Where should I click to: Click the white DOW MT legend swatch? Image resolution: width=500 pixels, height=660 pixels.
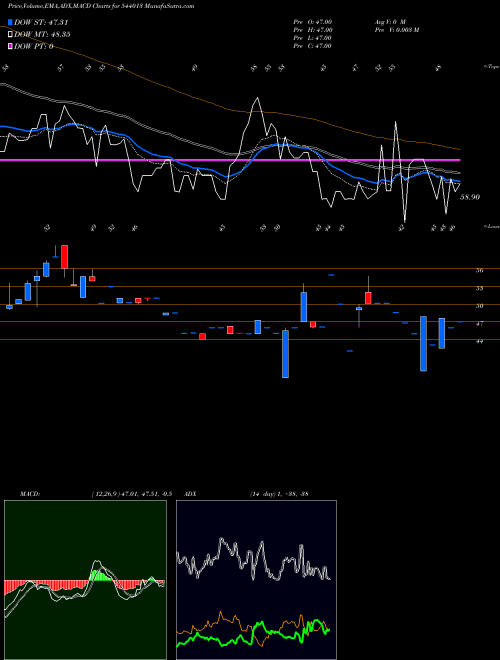tap(10, 35)
